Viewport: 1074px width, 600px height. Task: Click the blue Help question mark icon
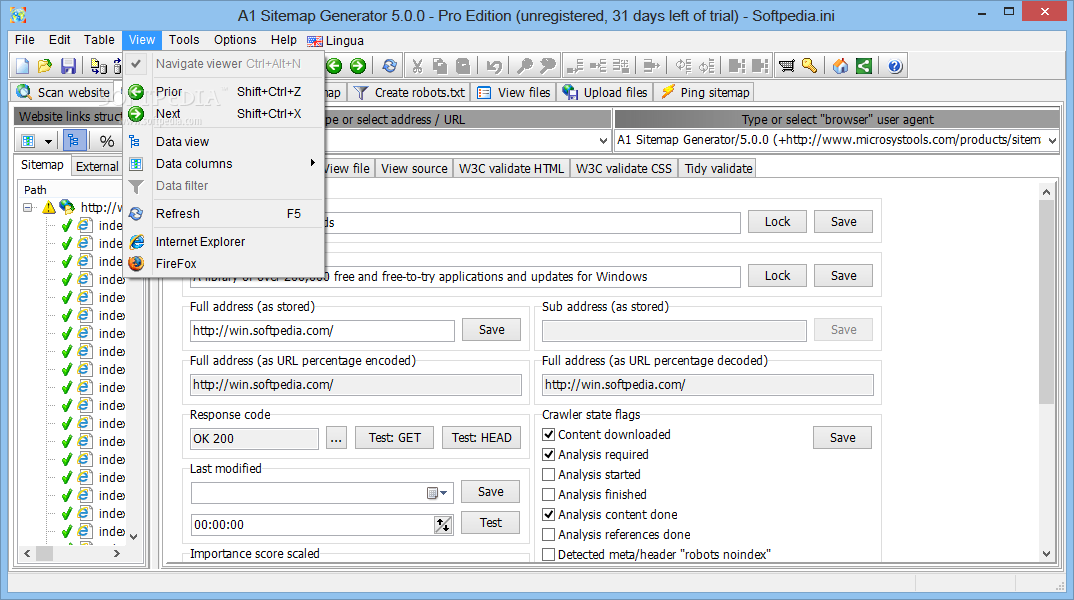click(x=895, y=66)
